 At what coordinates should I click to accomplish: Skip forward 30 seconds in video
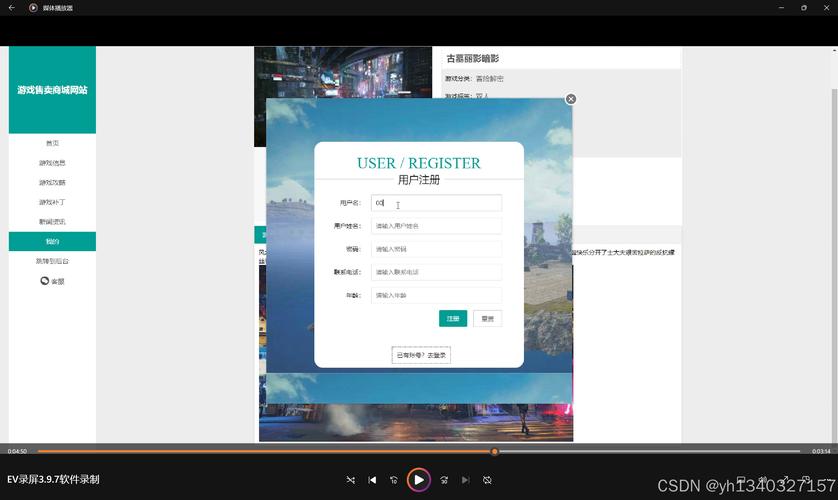click(444, 480)
